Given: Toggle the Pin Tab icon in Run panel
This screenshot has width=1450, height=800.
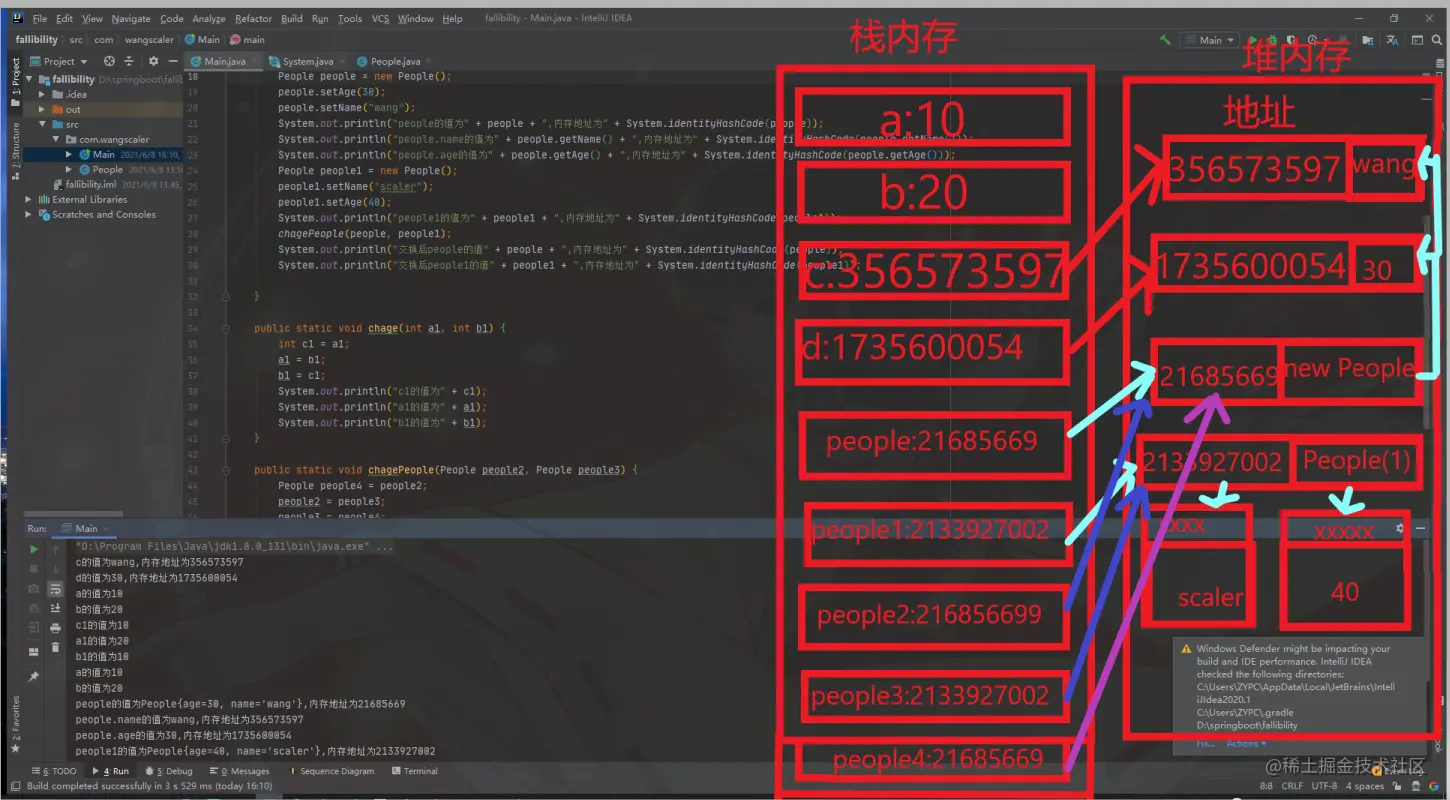Looking at the screenshot, I should [x=34, y=677].
